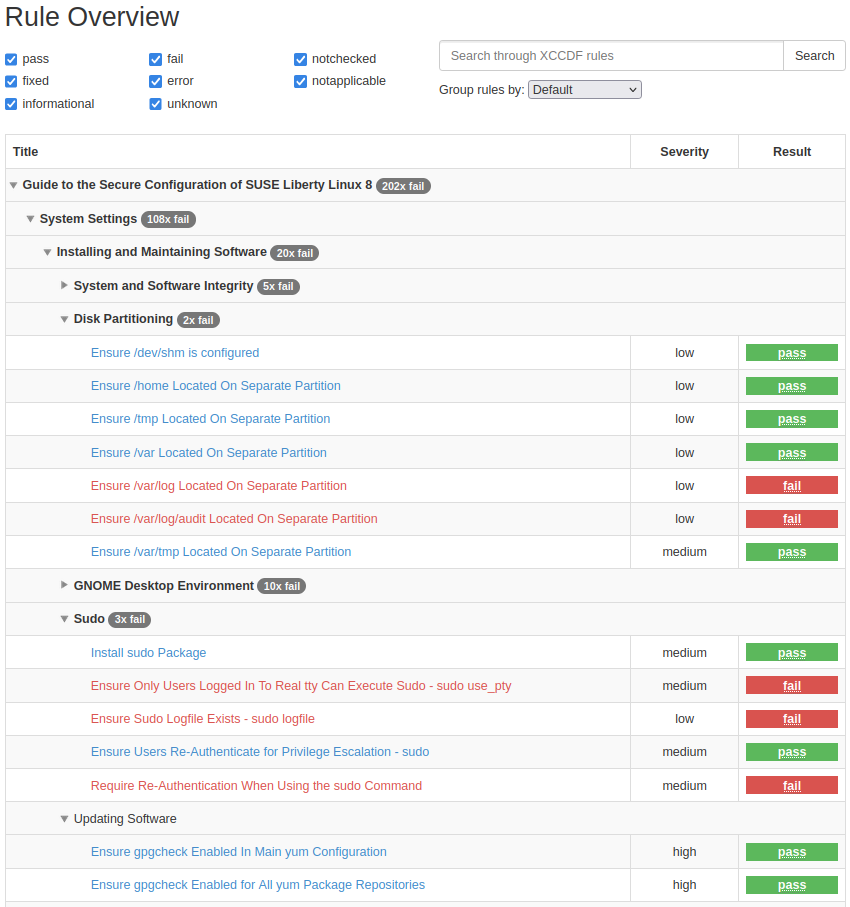Open the Group rules by dropdown

pos(584,90)
